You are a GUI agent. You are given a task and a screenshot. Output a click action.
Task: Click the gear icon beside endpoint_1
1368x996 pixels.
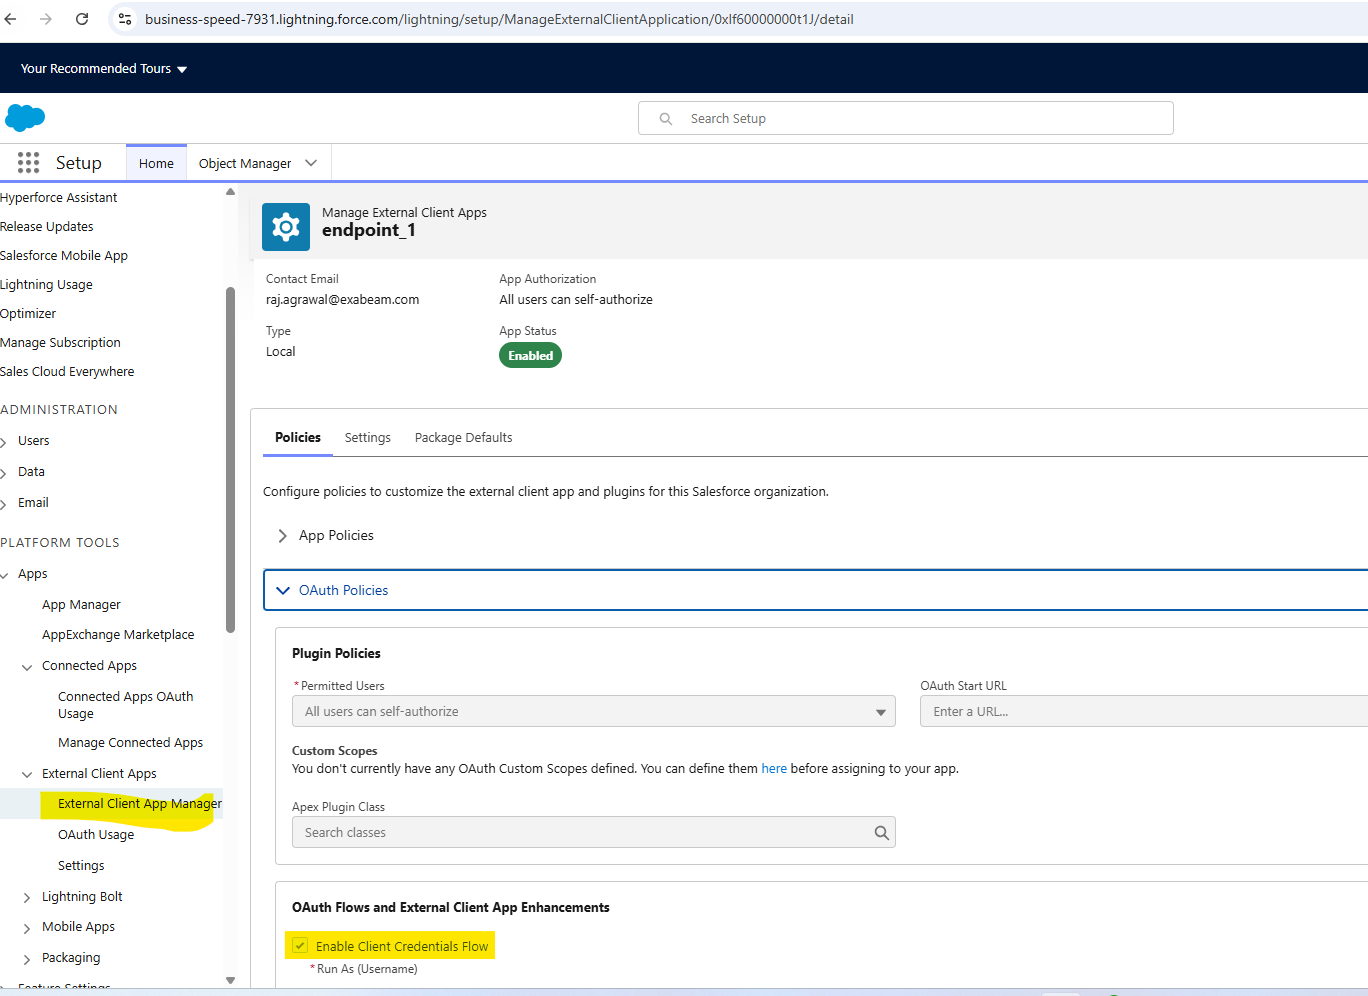point(286,227)
